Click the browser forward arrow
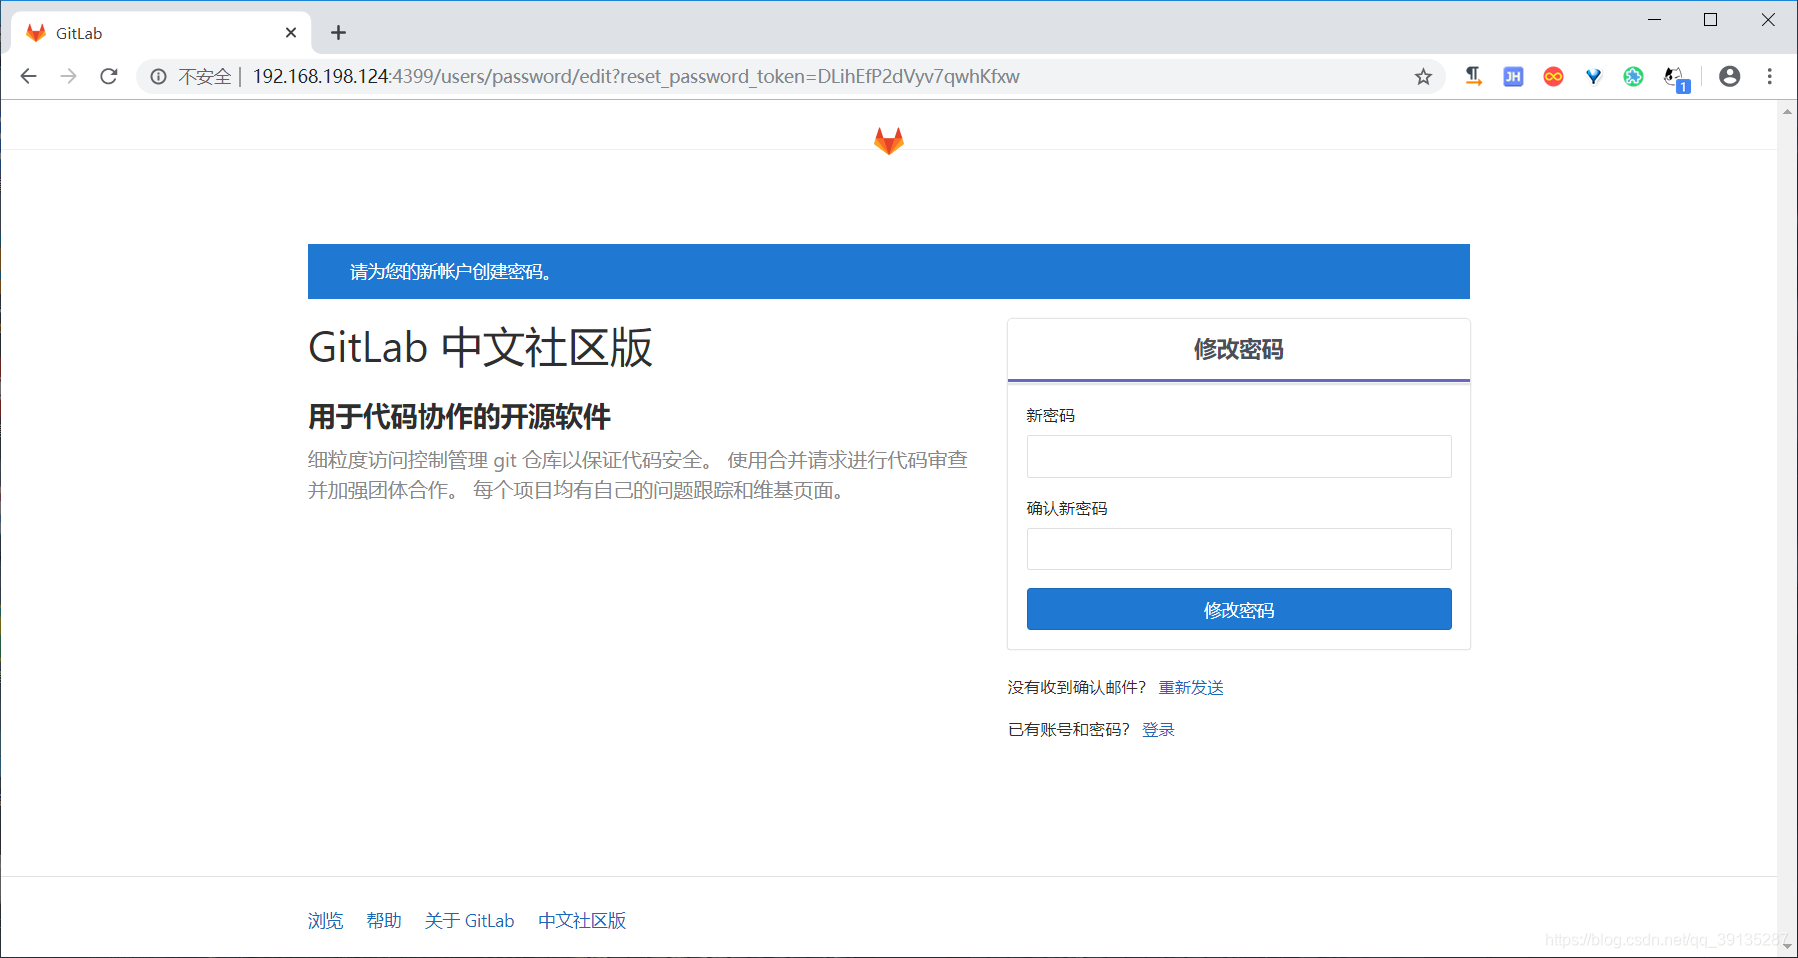The image size is (1798, 958). coord(68,76)
